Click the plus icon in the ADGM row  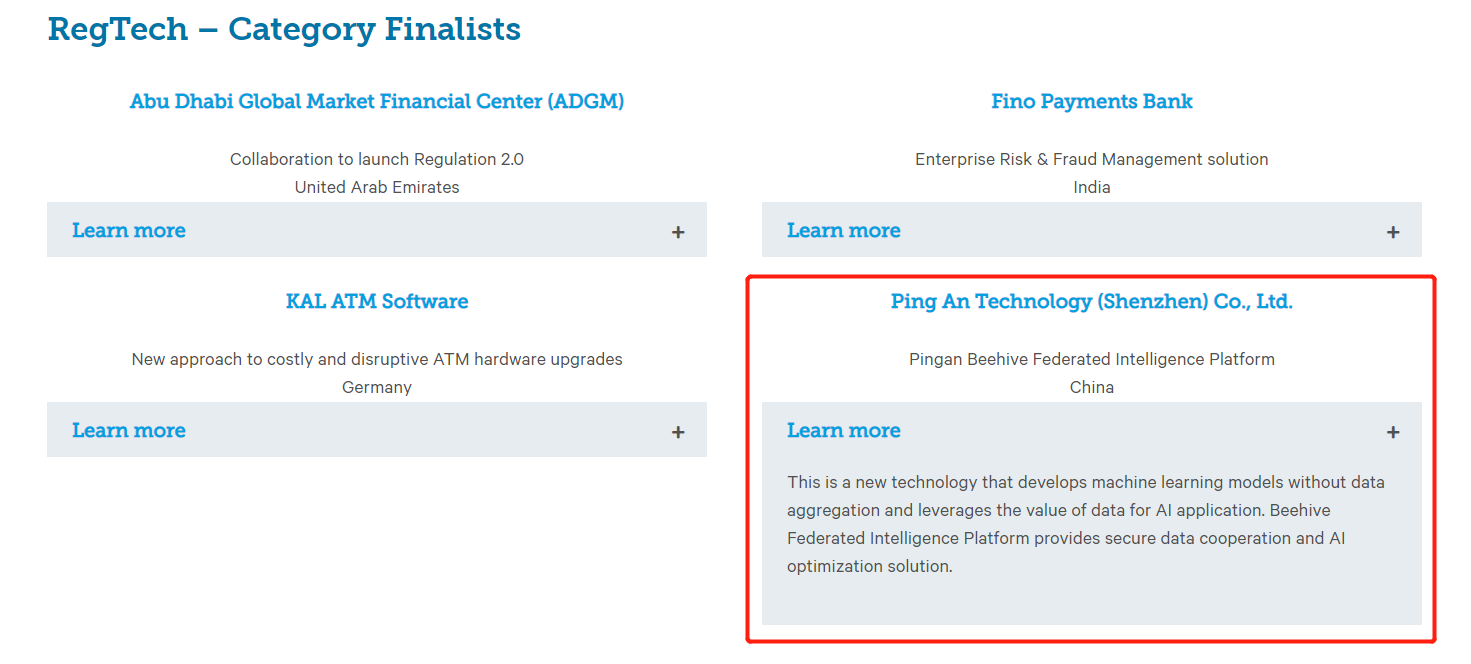point(678,232)
